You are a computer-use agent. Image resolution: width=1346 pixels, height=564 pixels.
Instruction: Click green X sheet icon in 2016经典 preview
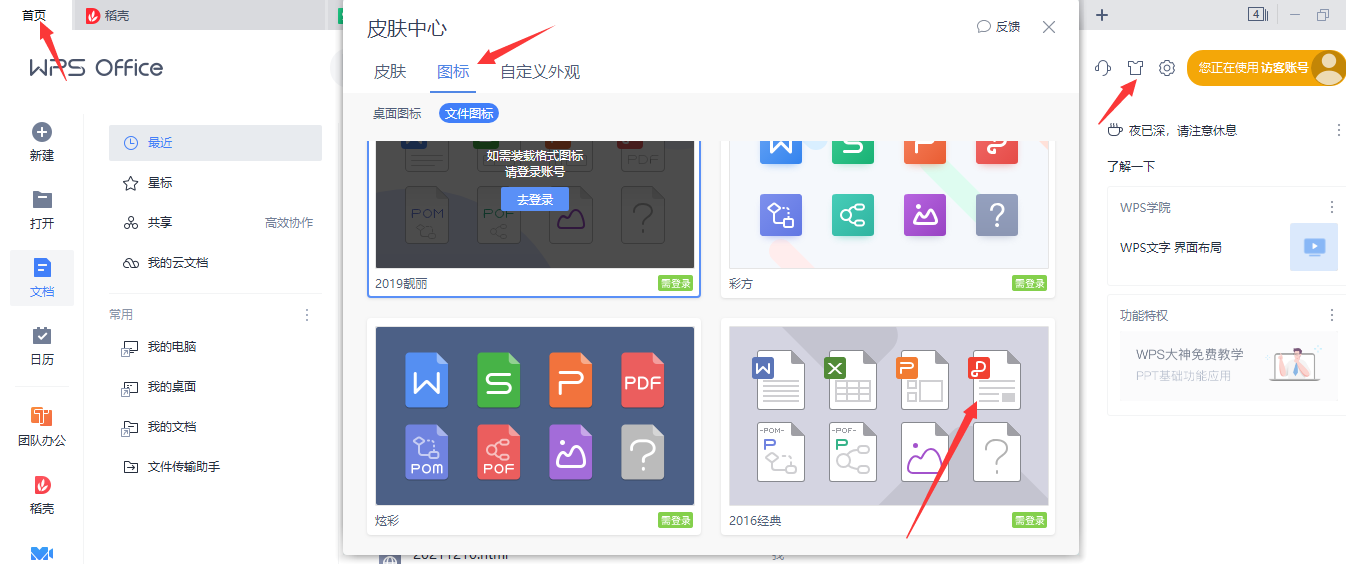851,379
